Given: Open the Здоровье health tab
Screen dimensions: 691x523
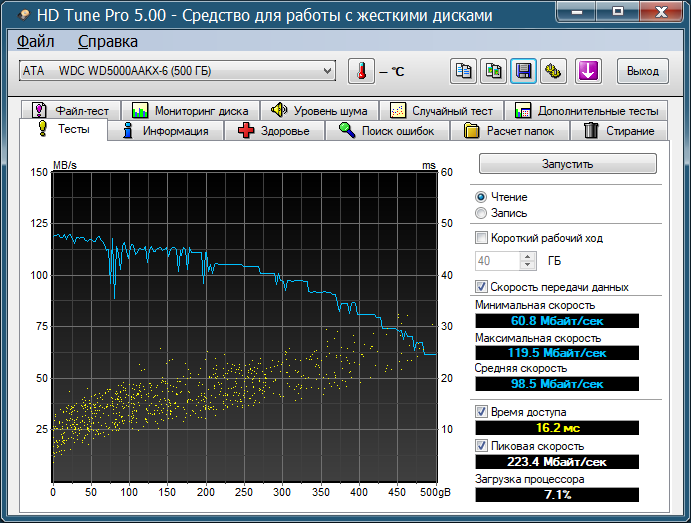Looking at the screenshot, I should [275, 131].
